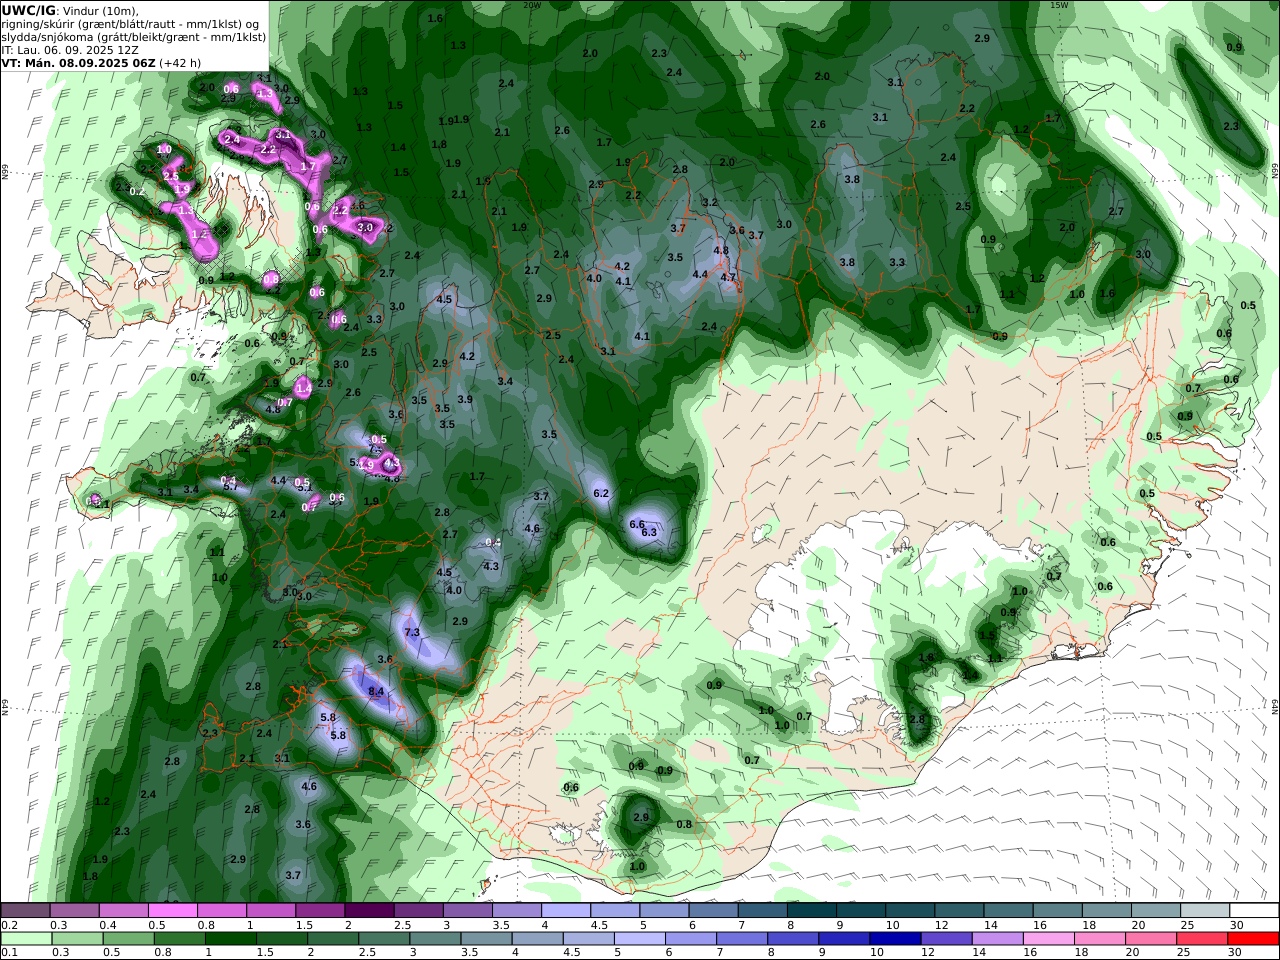Click the 7.3 precipitation value on the map
Viewport: 1280px width, 960px height.
[412, 633]
